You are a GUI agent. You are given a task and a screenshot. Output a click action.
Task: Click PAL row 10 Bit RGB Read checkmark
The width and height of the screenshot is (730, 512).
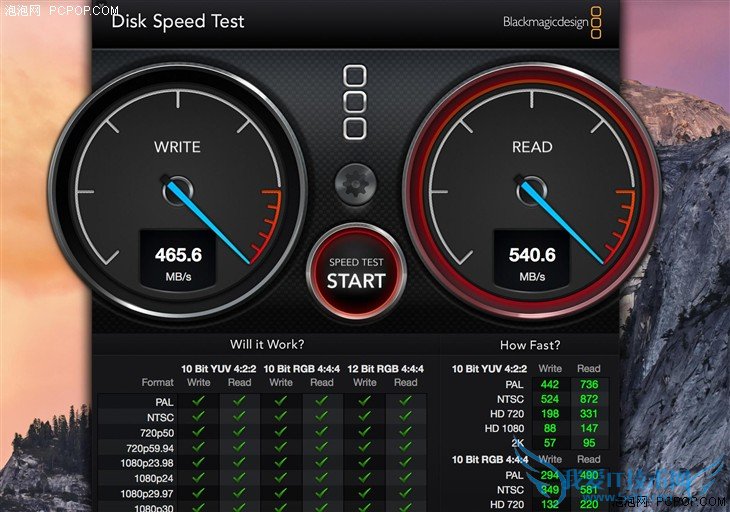pos(322,401)
